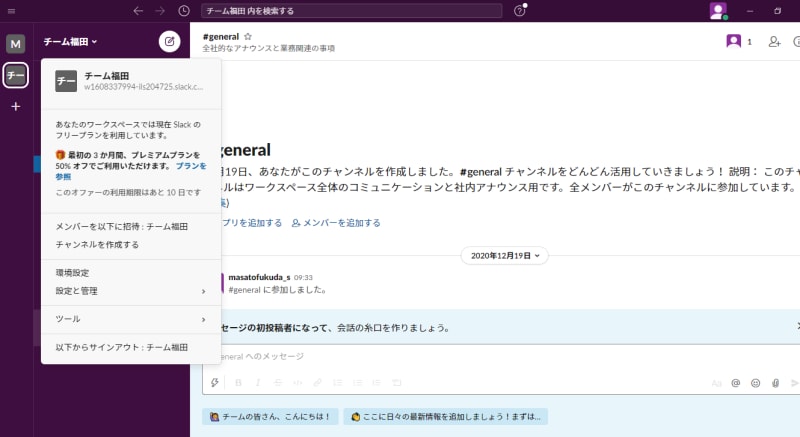Click the add workspace plus icon

coord(16,106)
